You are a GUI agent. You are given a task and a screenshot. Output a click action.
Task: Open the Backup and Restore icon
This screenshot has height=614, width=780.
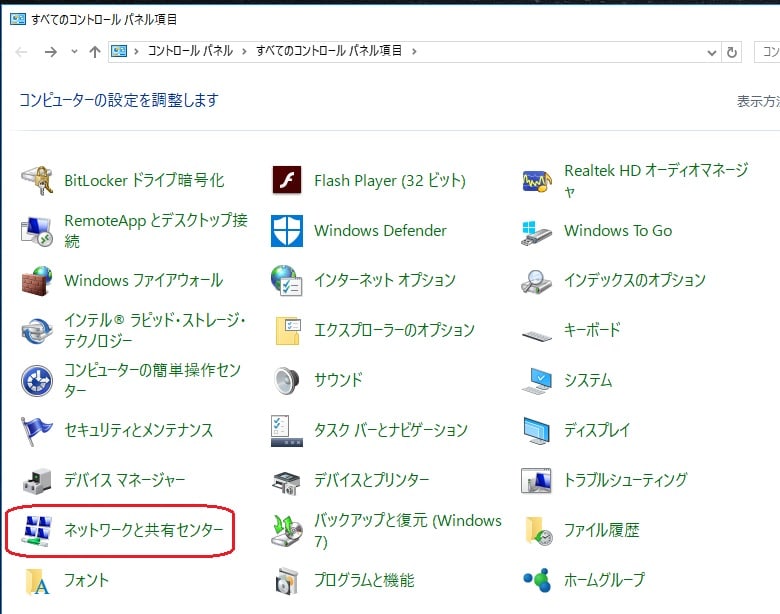tap(287, 531)
